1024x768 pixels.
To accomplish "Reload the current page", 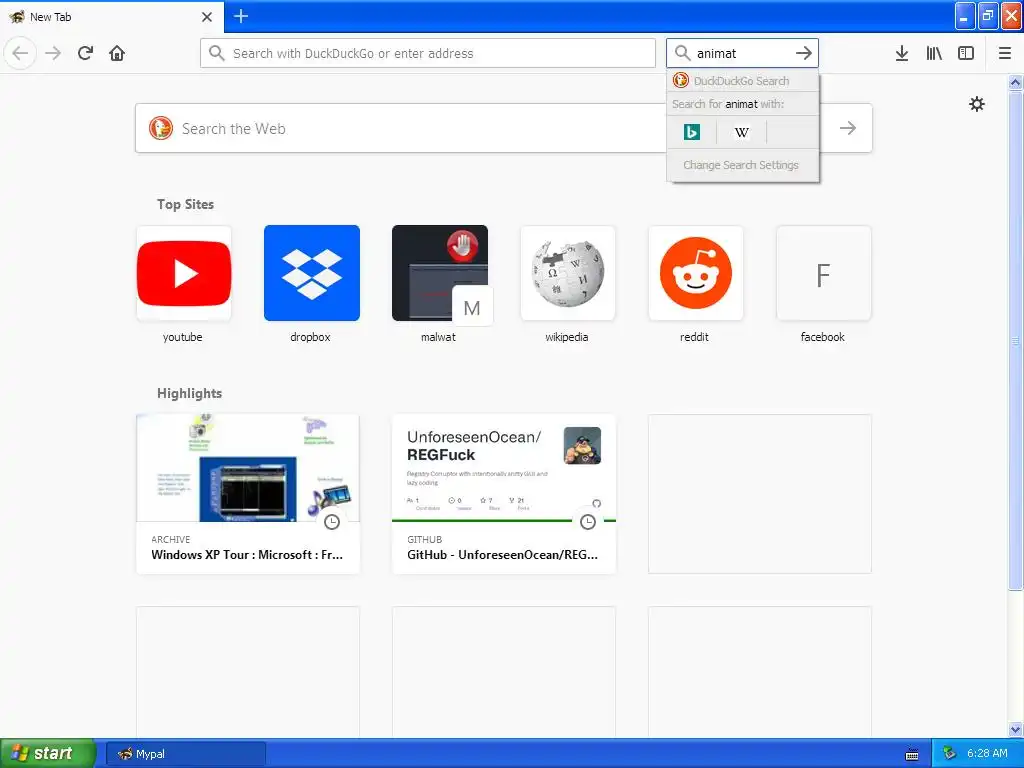I will pyautogui.click(x=85, y=53).
